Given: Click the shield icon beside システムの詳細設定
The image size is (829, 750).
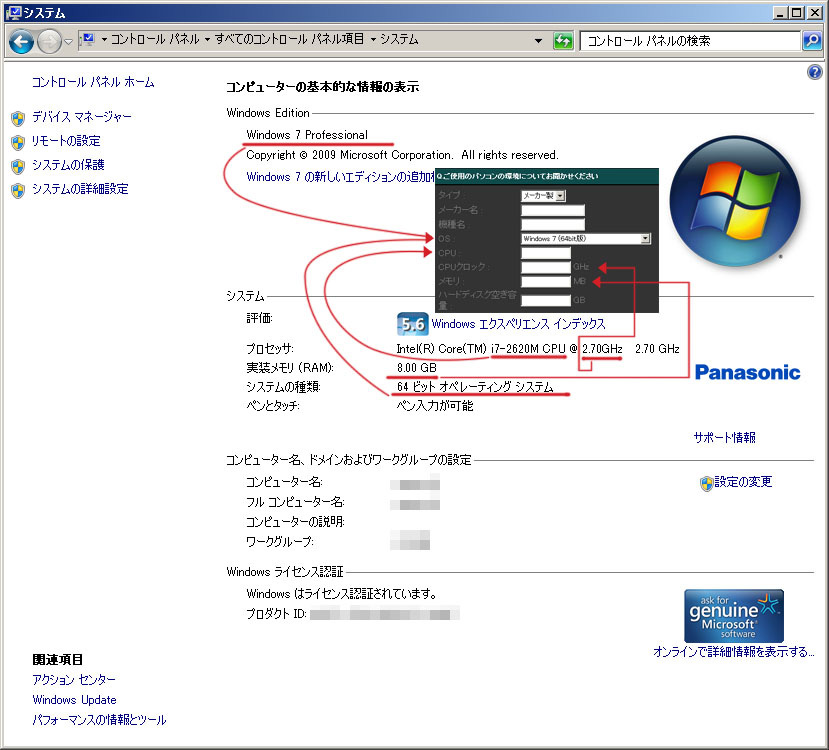Looking at the screenshot, I should pos(18,190).
